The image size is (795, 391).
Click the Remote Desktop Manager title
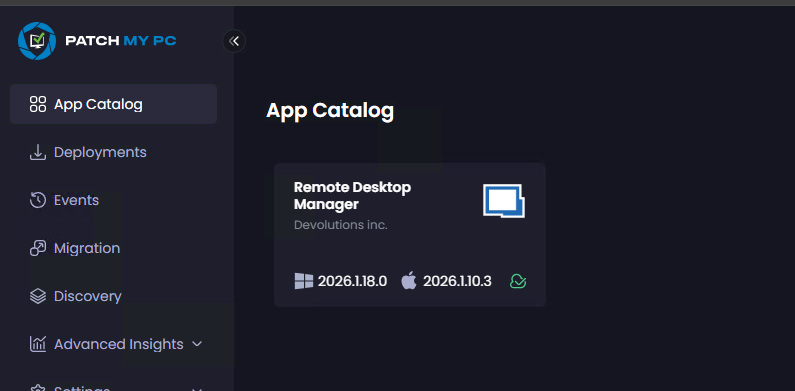click(352, 196)
